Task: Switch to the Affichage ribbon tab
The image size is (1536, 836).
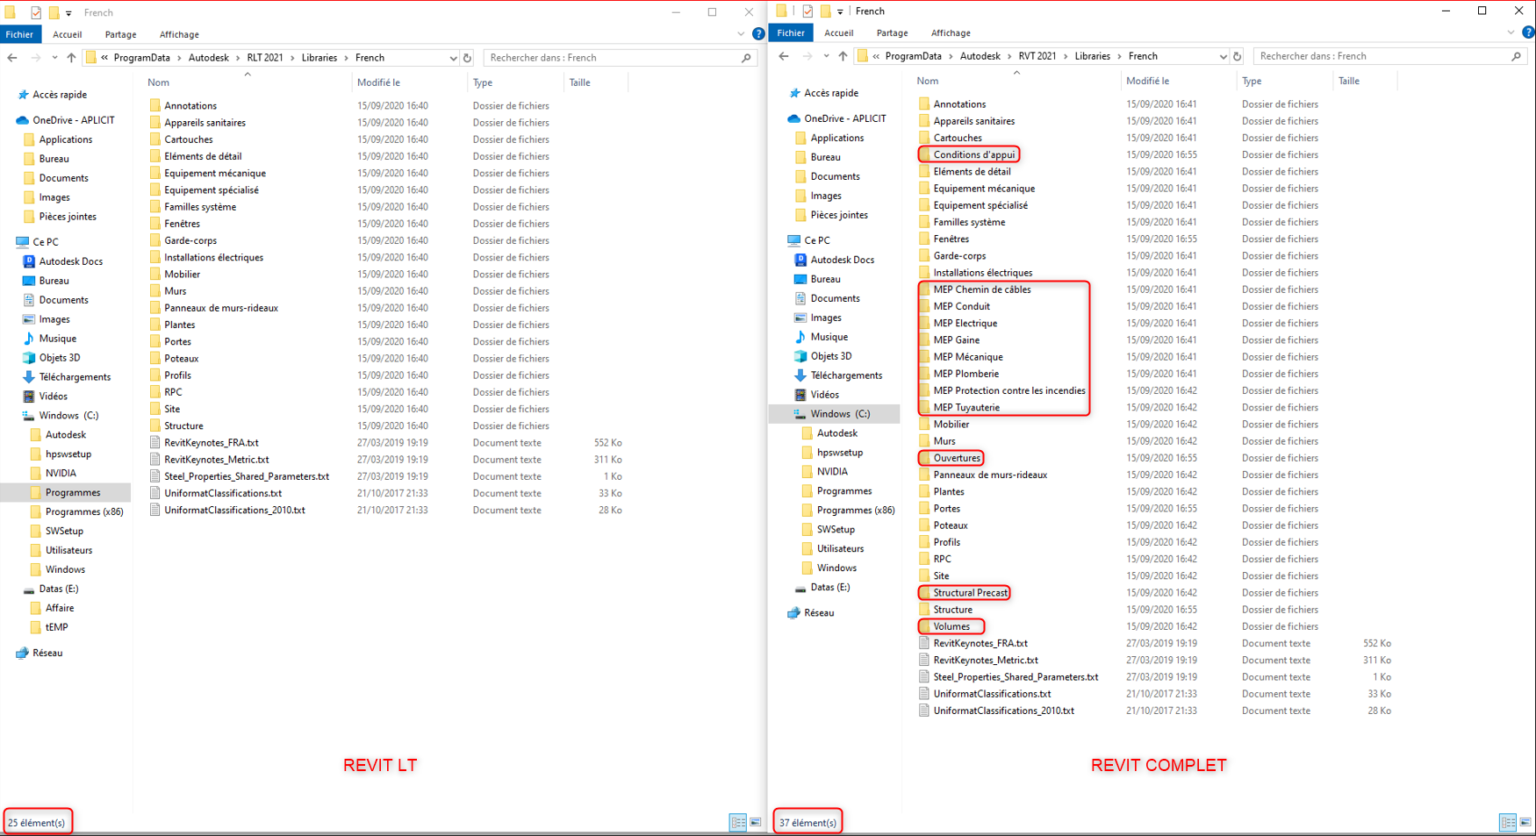Action: (x=179, y=33)
